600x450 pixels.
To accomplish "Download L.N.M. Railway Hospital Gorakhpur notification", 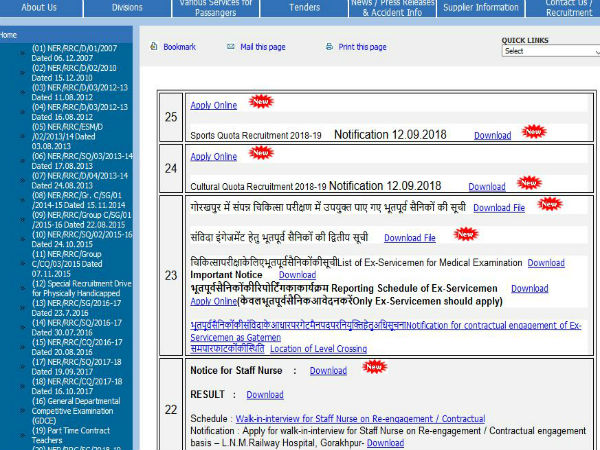I will pos(385,443).
